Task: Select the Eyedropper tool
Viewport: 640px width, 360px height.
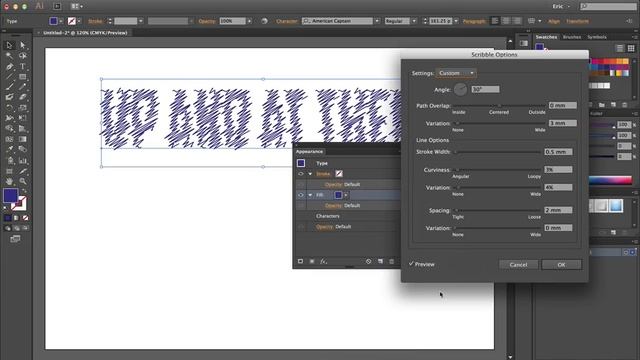Action: (9, 149)
